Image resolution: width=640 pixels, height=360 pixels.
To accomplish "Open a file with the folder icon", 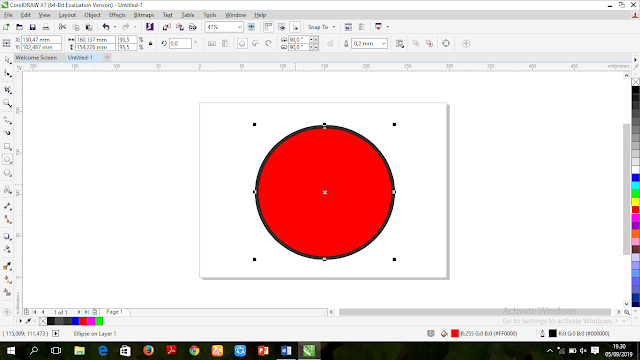I will 19,27.
